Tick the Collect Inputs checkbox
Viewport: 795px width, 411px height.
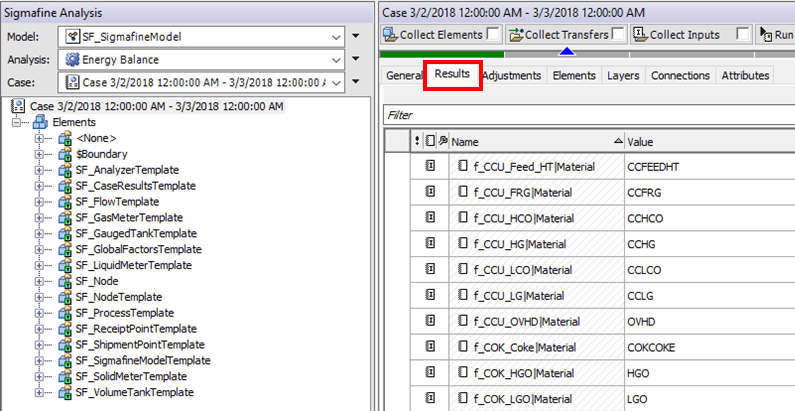tap(743, 34)
